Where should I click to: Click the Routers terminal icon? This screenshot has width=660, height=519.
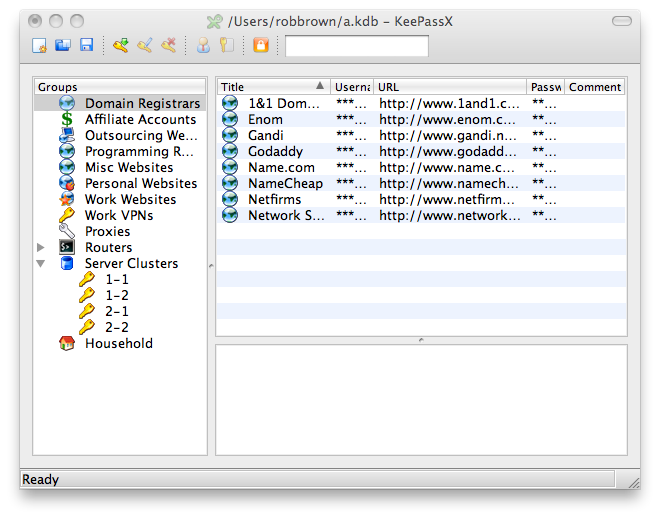(x=67, y=247)
